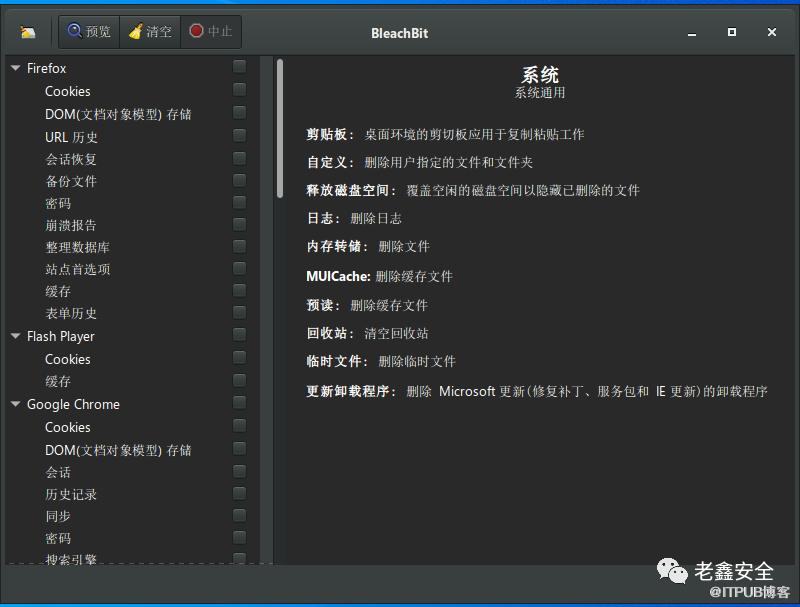Check the Firefox 密码 checkbox
The width and height of the screenshot is (800, 607).
point(239,203)
